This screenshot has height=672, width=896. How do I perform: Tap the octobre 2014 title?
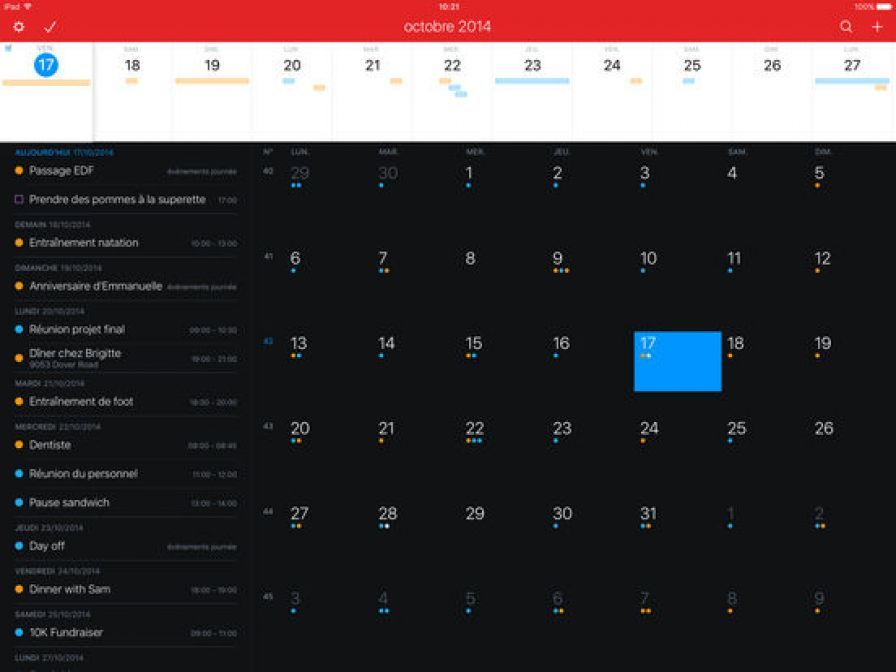pos(447,27)
